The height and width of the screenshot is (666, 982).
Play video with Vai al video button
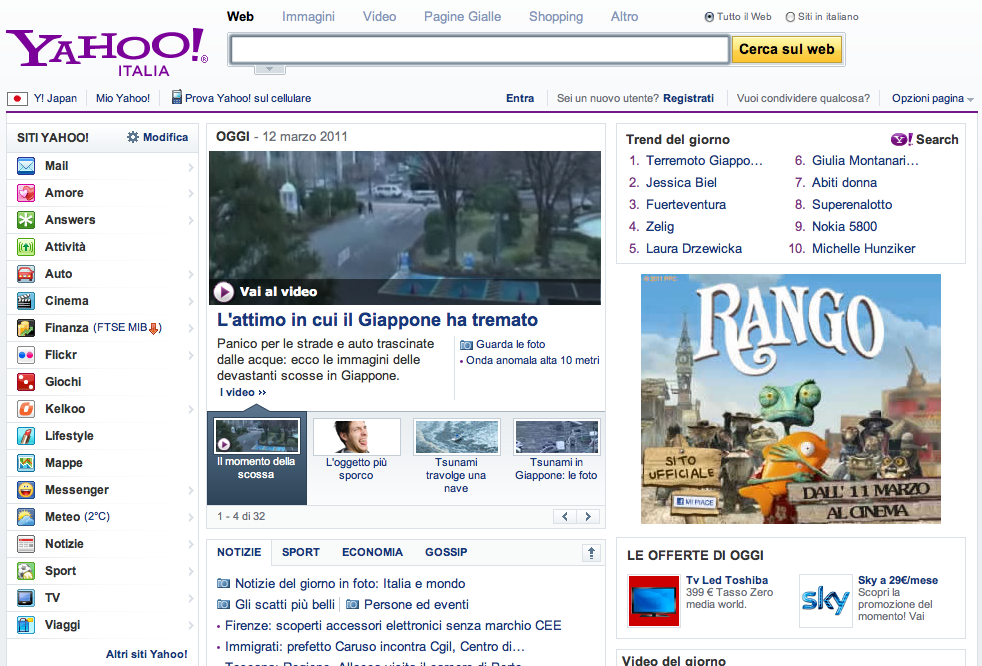click(x=266, y=292)
